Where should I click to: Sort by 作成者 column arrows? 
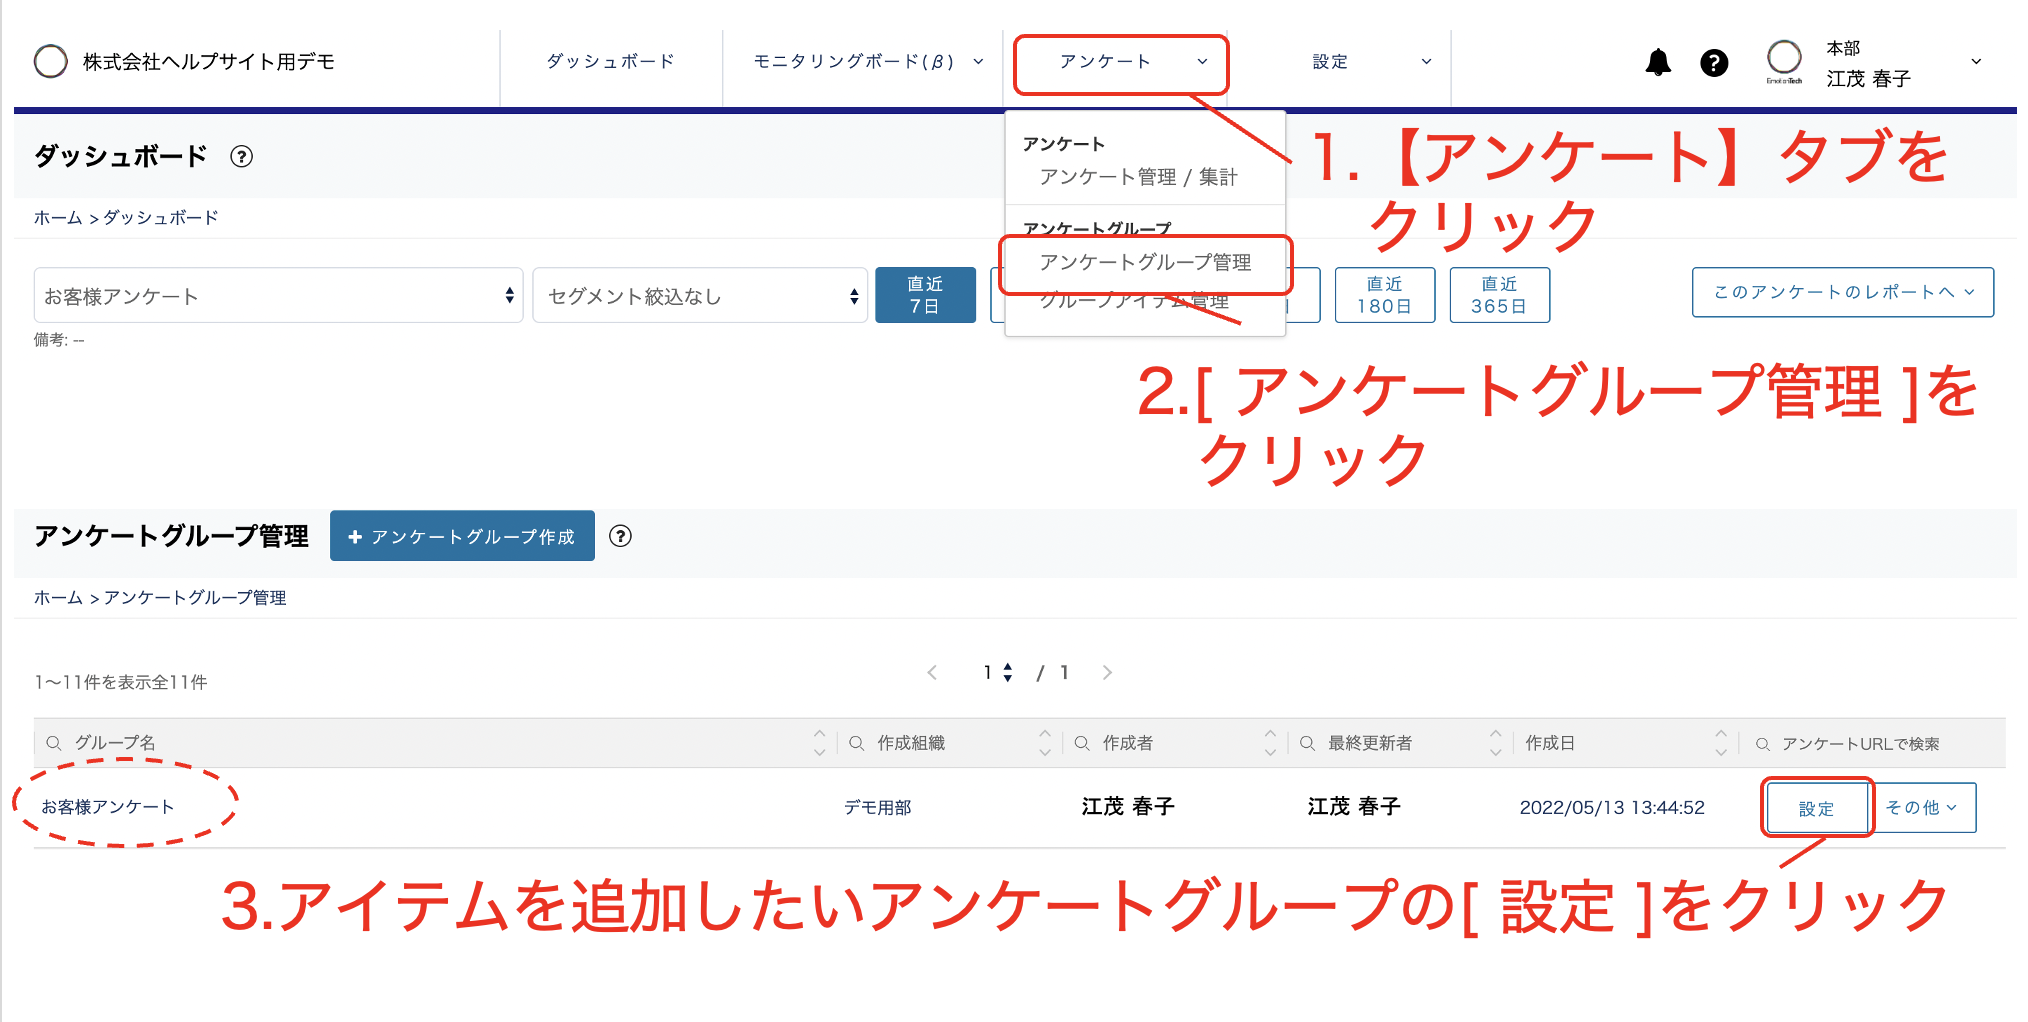[x=1270, y=742]
